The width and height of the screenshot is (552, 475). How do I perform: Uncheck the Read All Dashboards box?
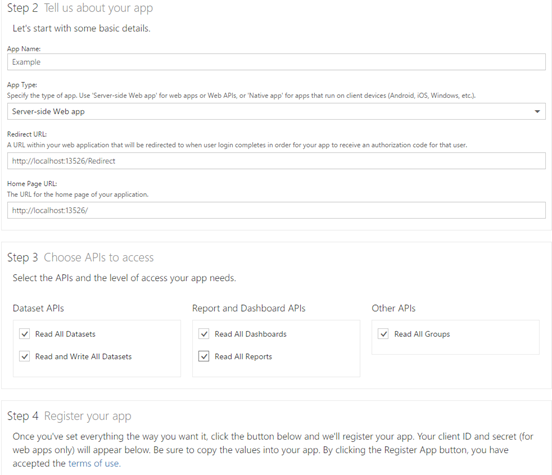click(x=204, y=334)
